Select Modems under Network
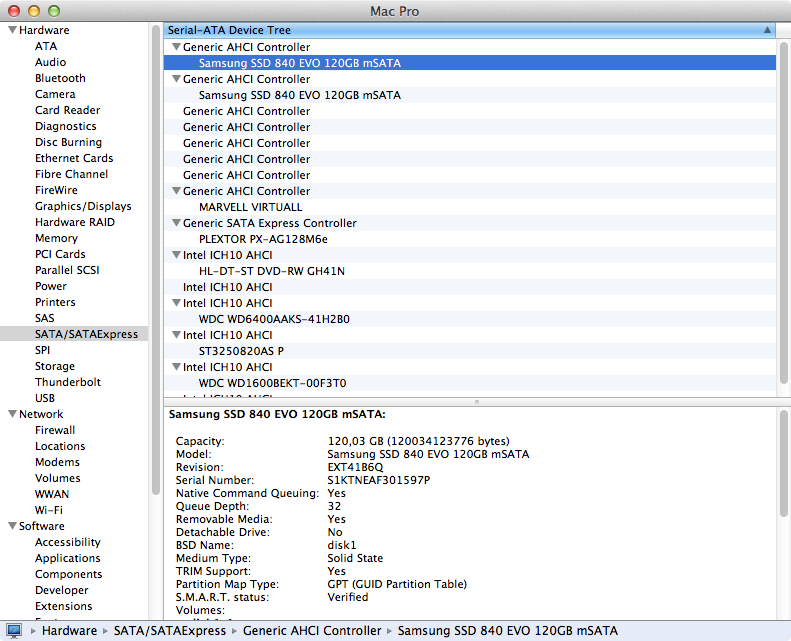791x641 pixels. pos(57,462)
